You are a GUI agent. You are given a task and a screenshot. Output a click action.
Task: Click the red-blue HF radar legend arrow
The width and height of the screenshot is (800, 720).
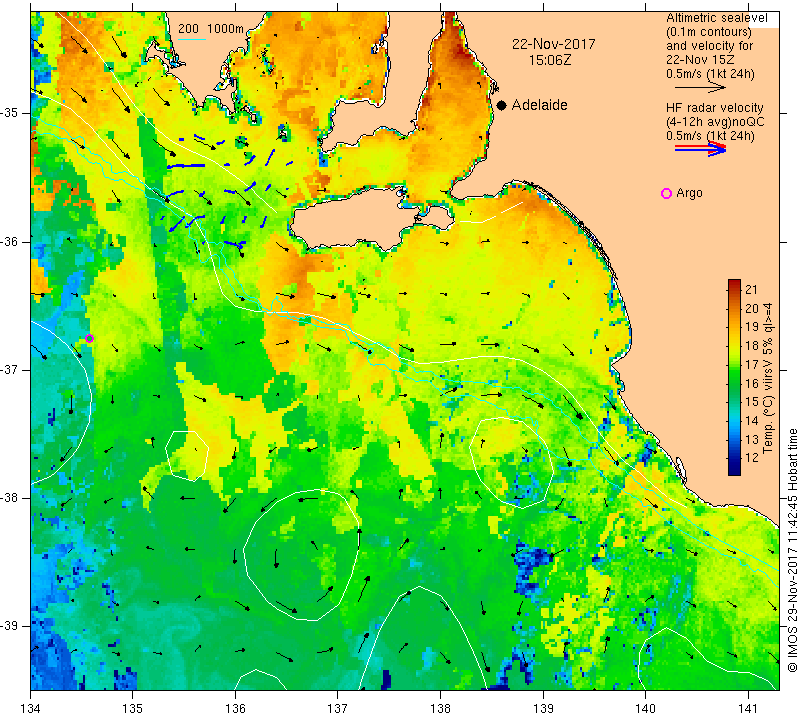click(700, 149)
